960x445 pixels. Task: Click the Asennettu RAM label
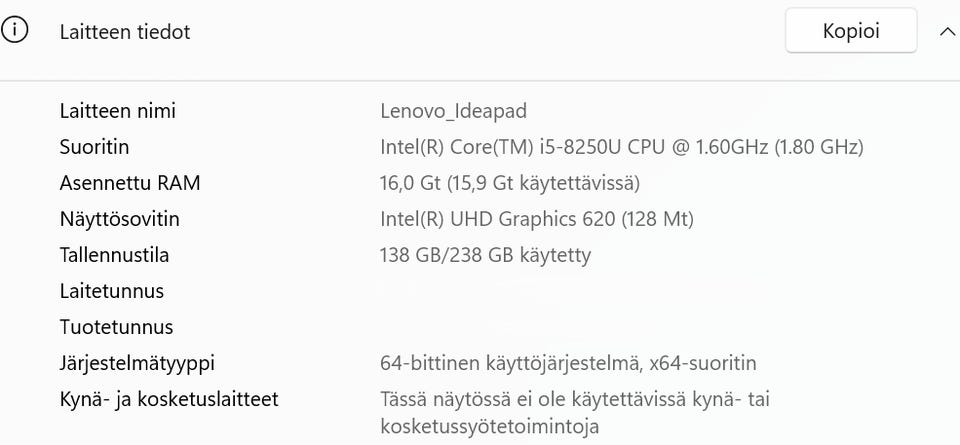click(130, 183)
